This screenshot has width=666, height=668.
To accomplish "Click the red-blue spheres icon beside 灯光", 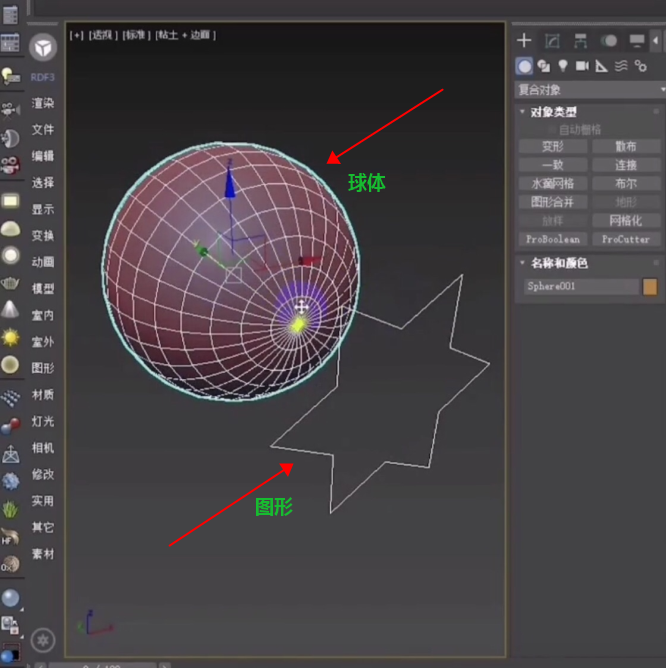I will tap(10, 426).
